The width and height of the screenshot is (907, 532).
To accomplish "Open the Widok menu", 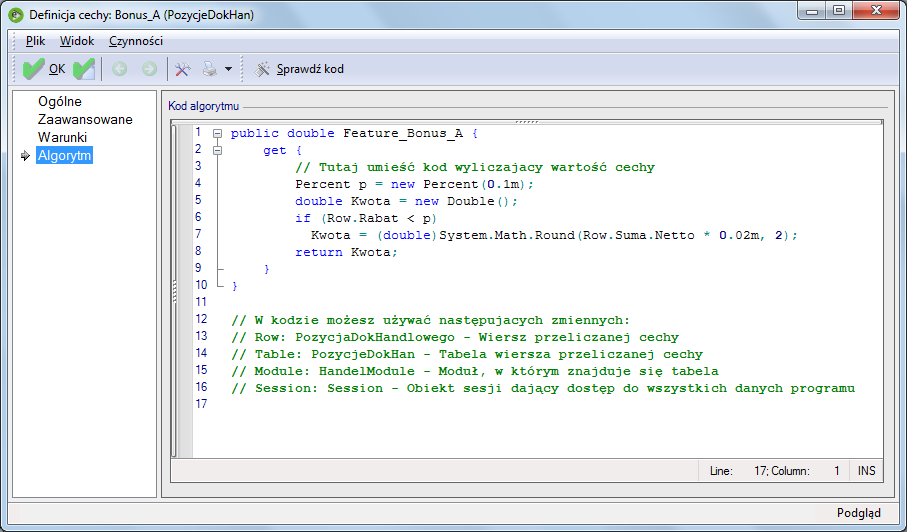I will [x=77, y=40].
